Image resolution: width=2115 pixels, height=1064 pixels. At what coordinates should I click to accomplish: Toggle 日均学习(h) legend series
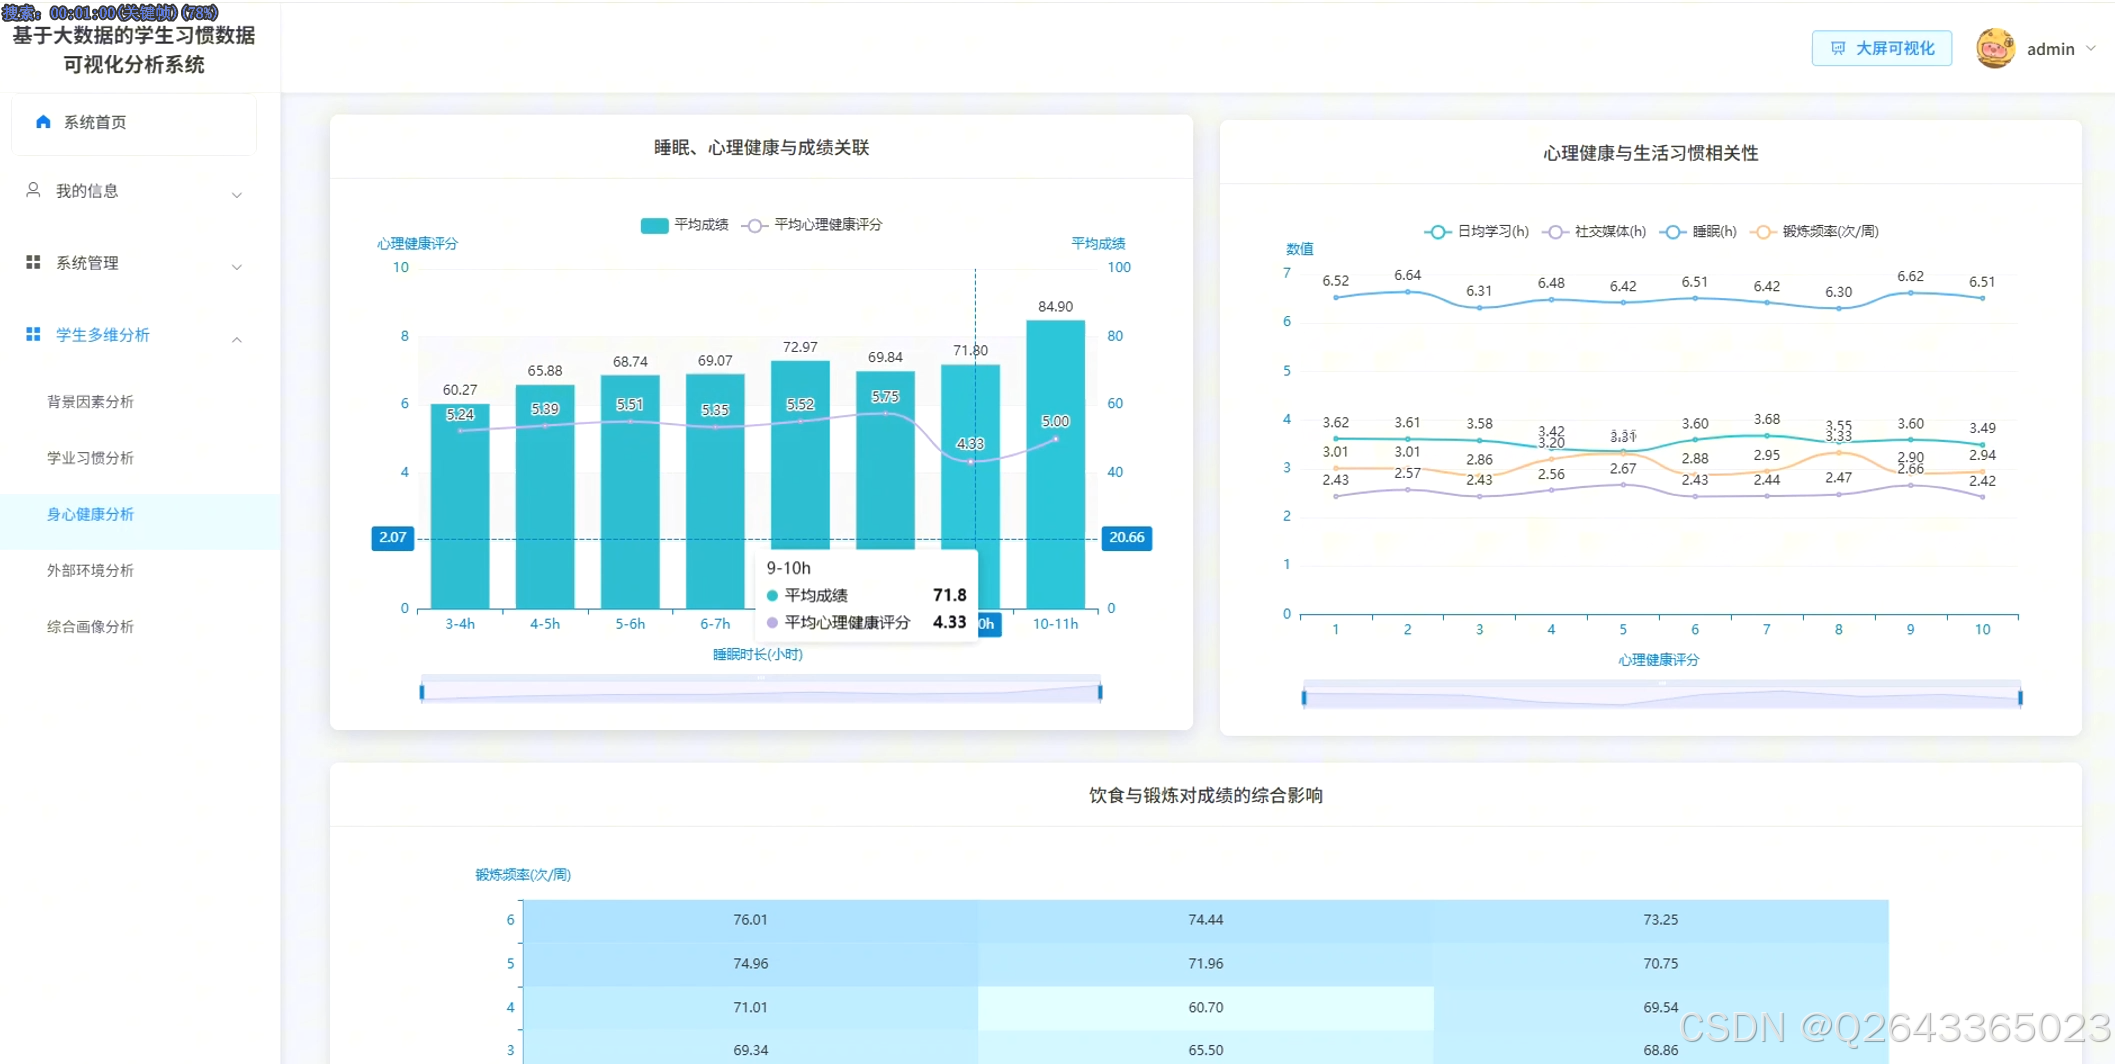point(1476,232)
